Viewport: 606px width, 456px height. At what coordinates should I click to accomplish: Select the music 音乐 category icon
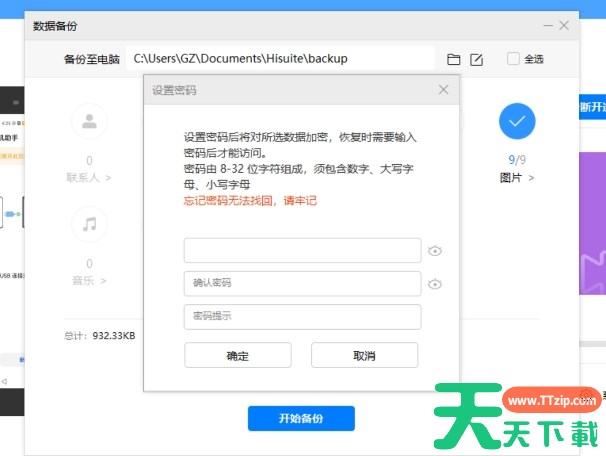click(x=89, y=225)
